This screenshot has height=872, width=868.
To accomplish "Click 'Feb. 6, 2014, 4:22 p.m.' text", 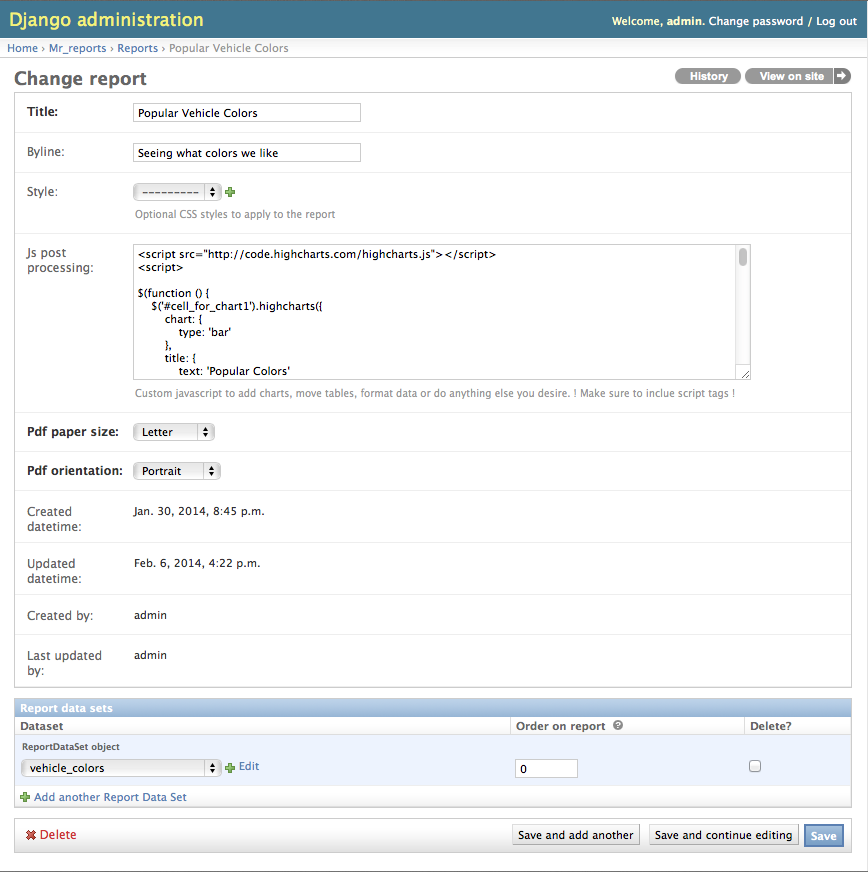I will 197,563.
